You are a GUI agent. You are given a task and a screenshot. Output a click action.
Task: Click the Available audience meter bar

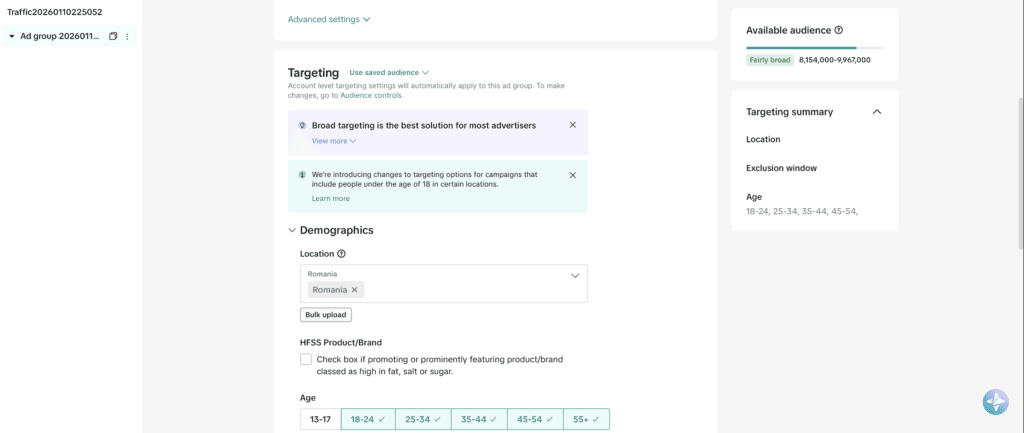pyautogui.click(x=815, y=48)
